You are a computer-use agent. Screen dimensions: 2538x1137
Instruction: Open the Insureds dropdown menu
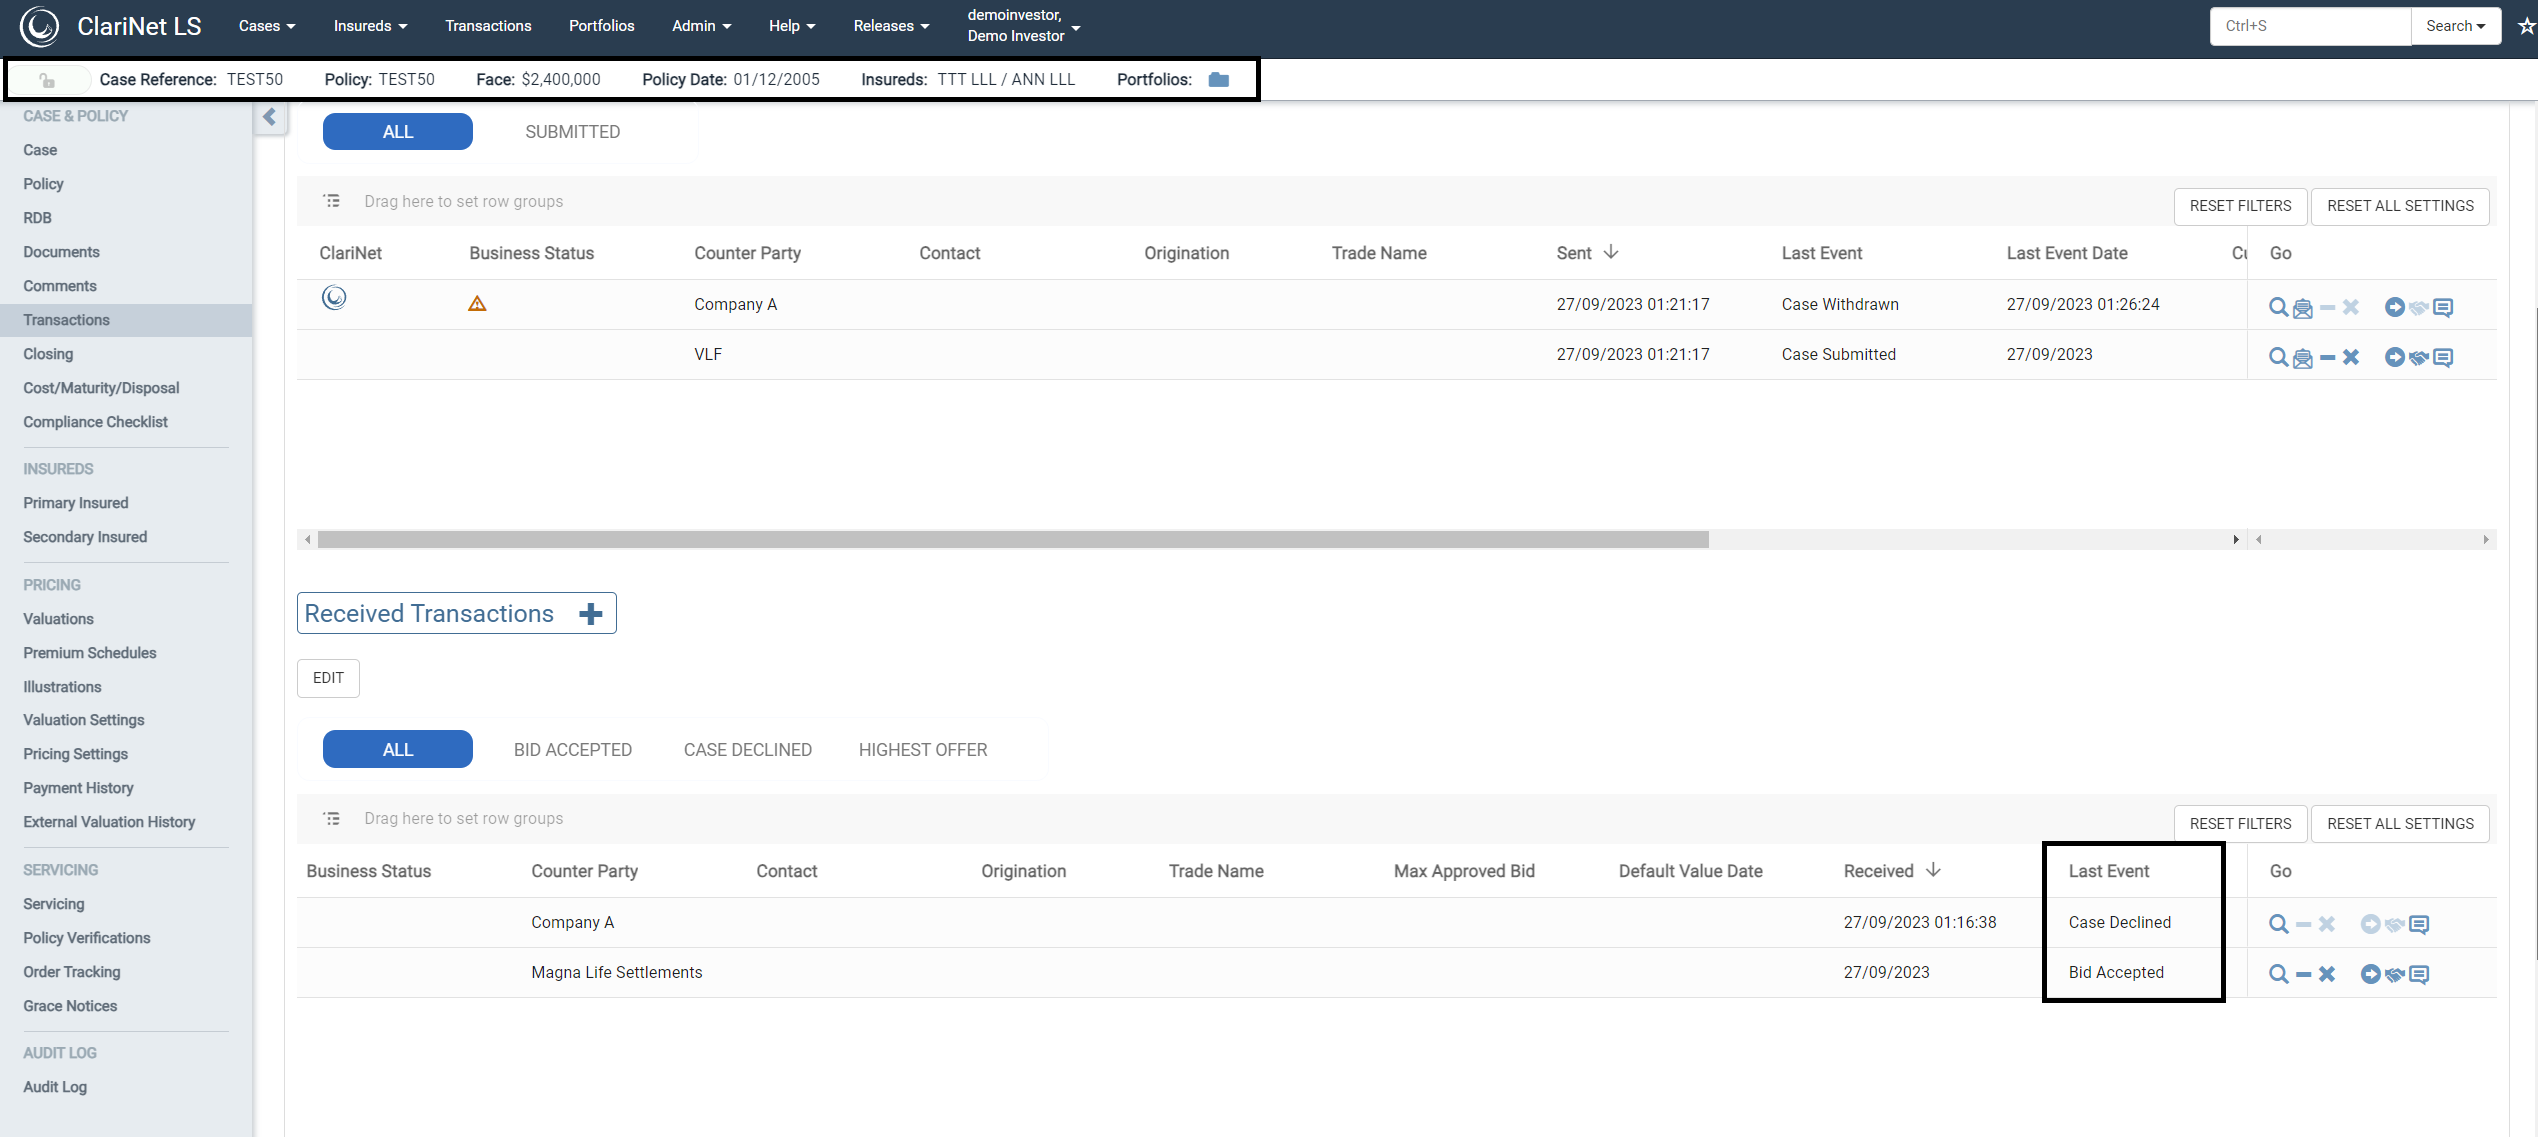tap(370, 26)
